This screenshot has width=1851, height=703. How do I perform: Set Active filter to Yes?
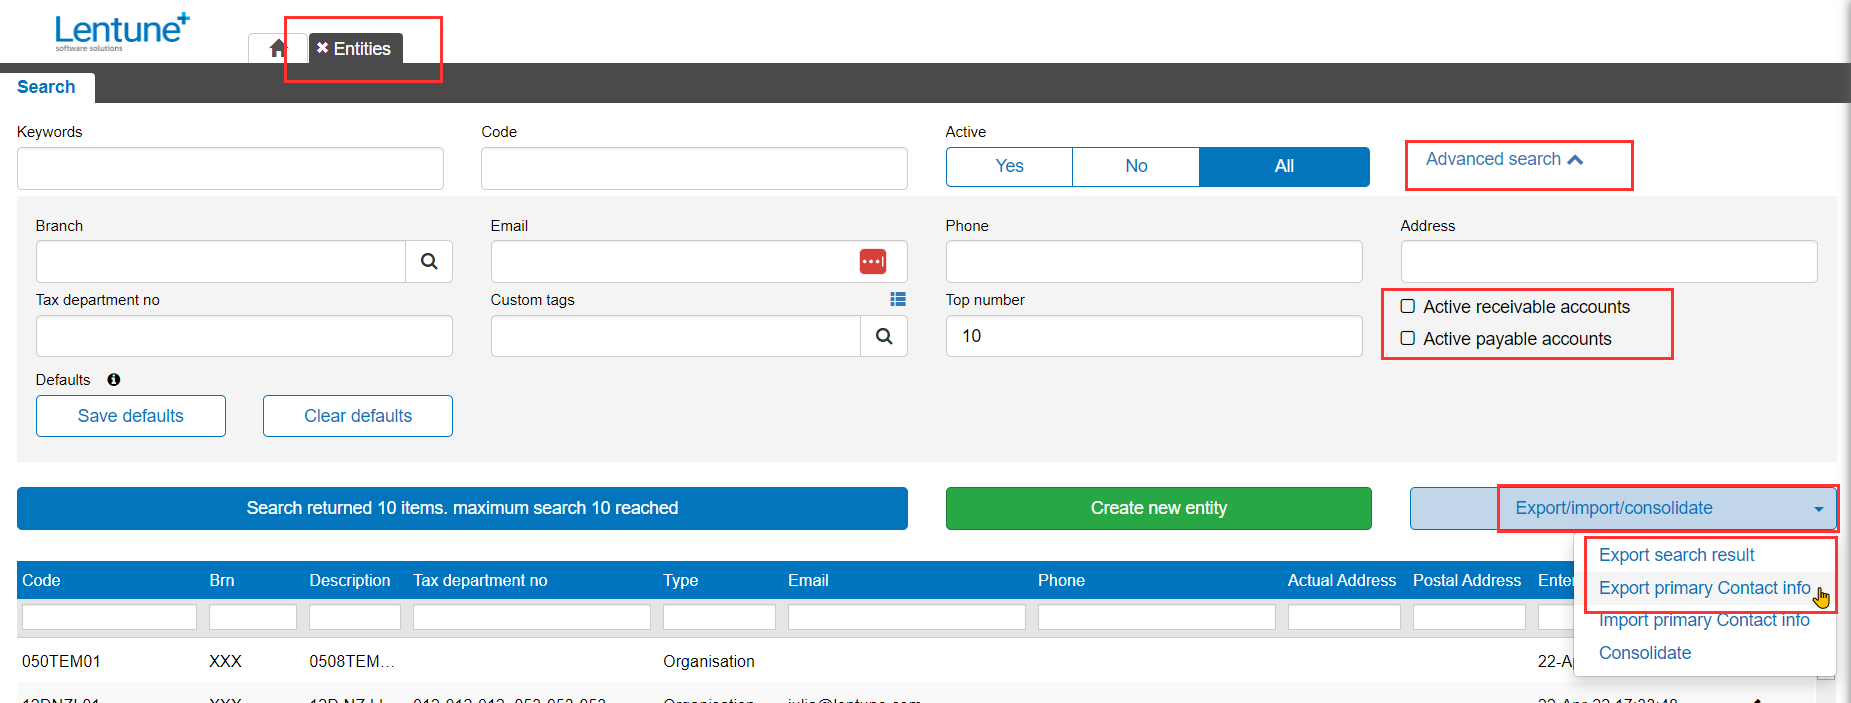point(1009,166)
